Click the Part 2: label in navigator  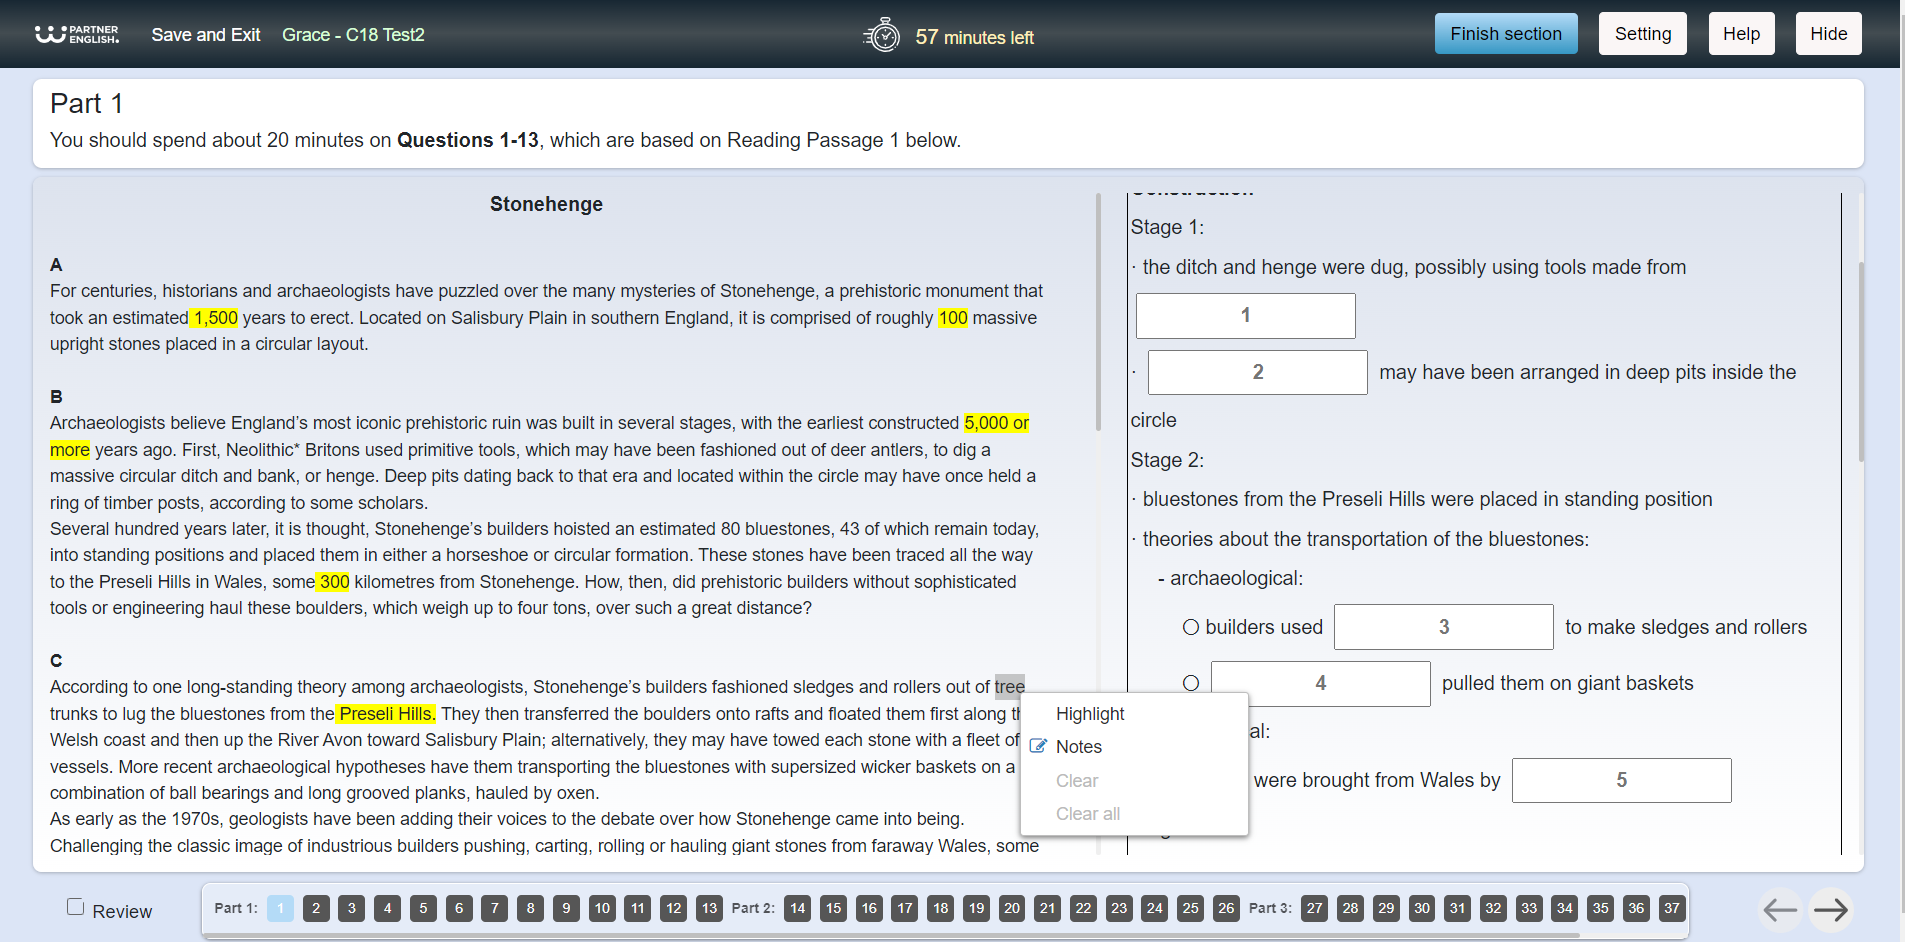[753, 908]
